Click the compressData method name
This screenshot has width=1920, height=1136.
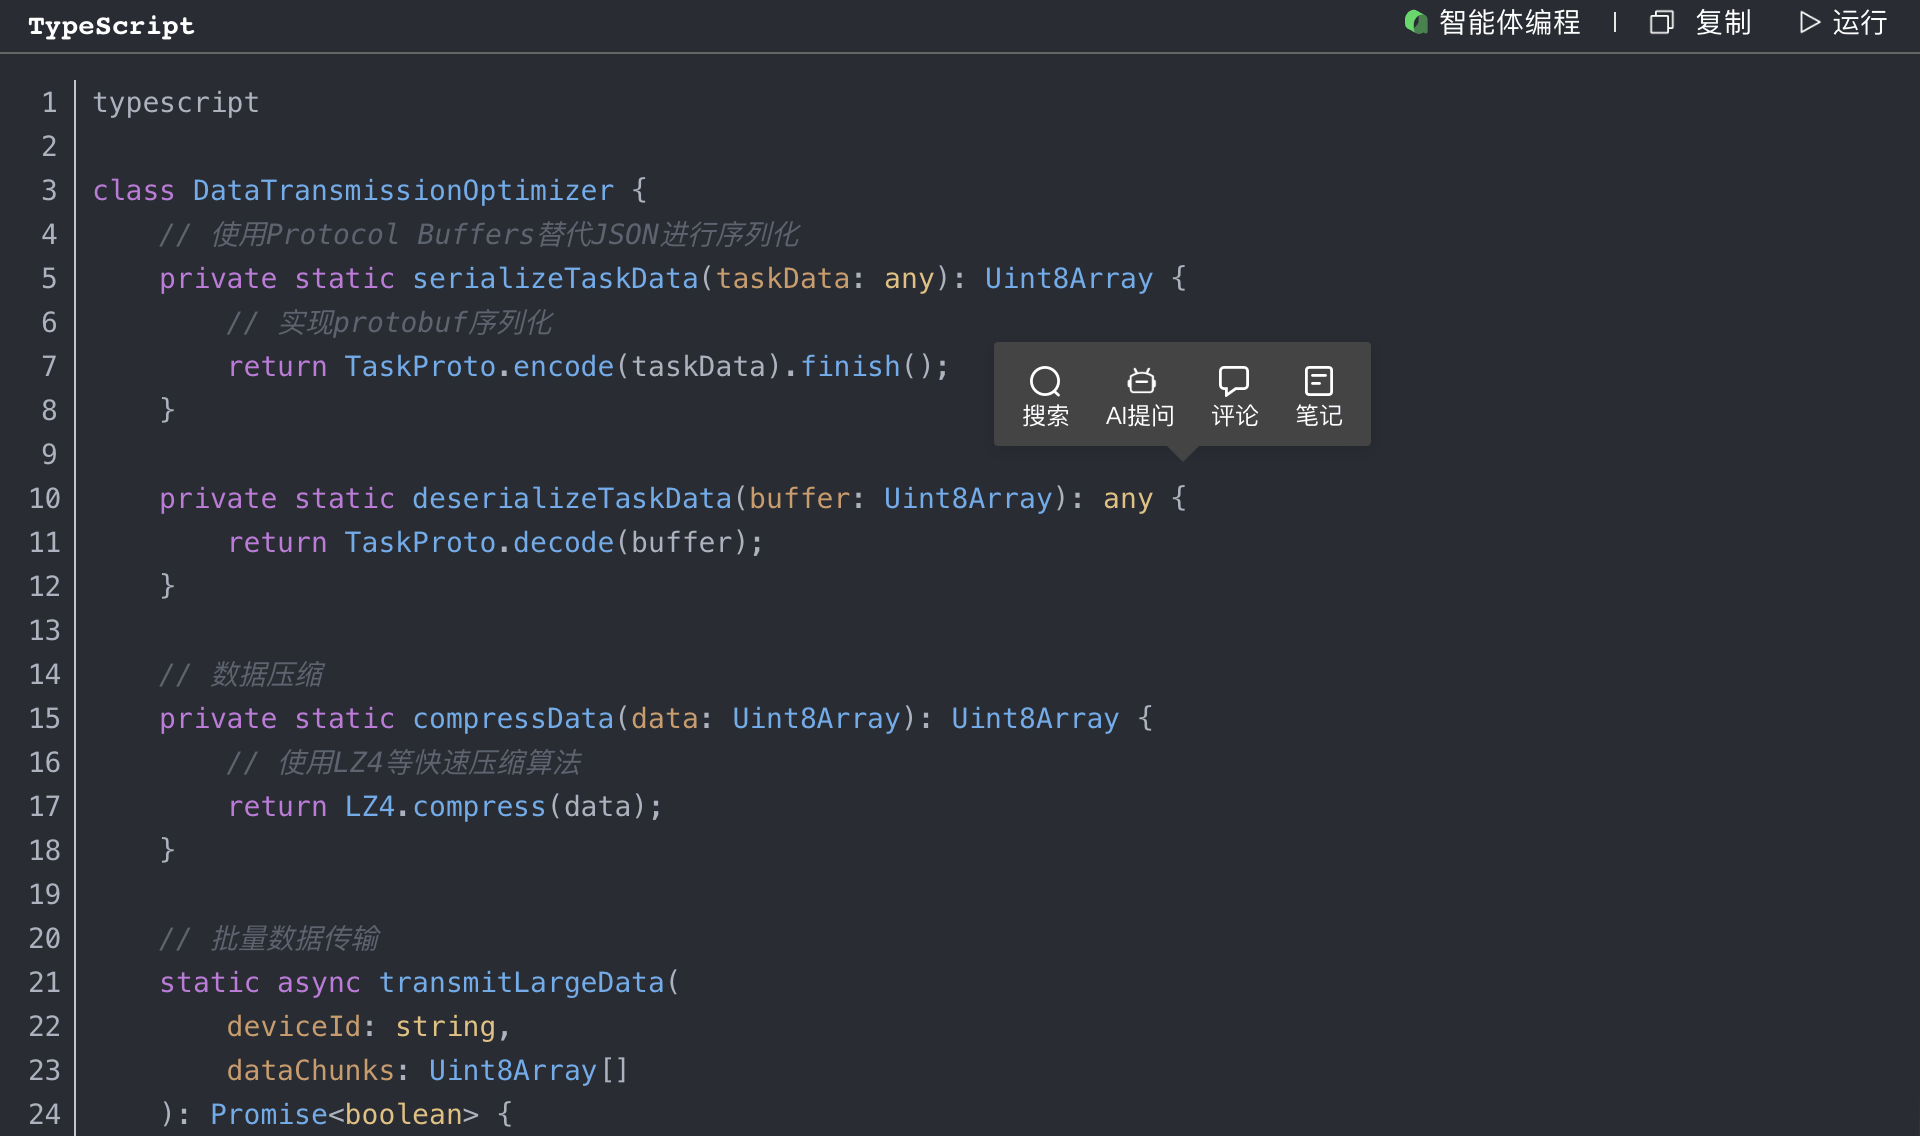[x=513, y=718]
